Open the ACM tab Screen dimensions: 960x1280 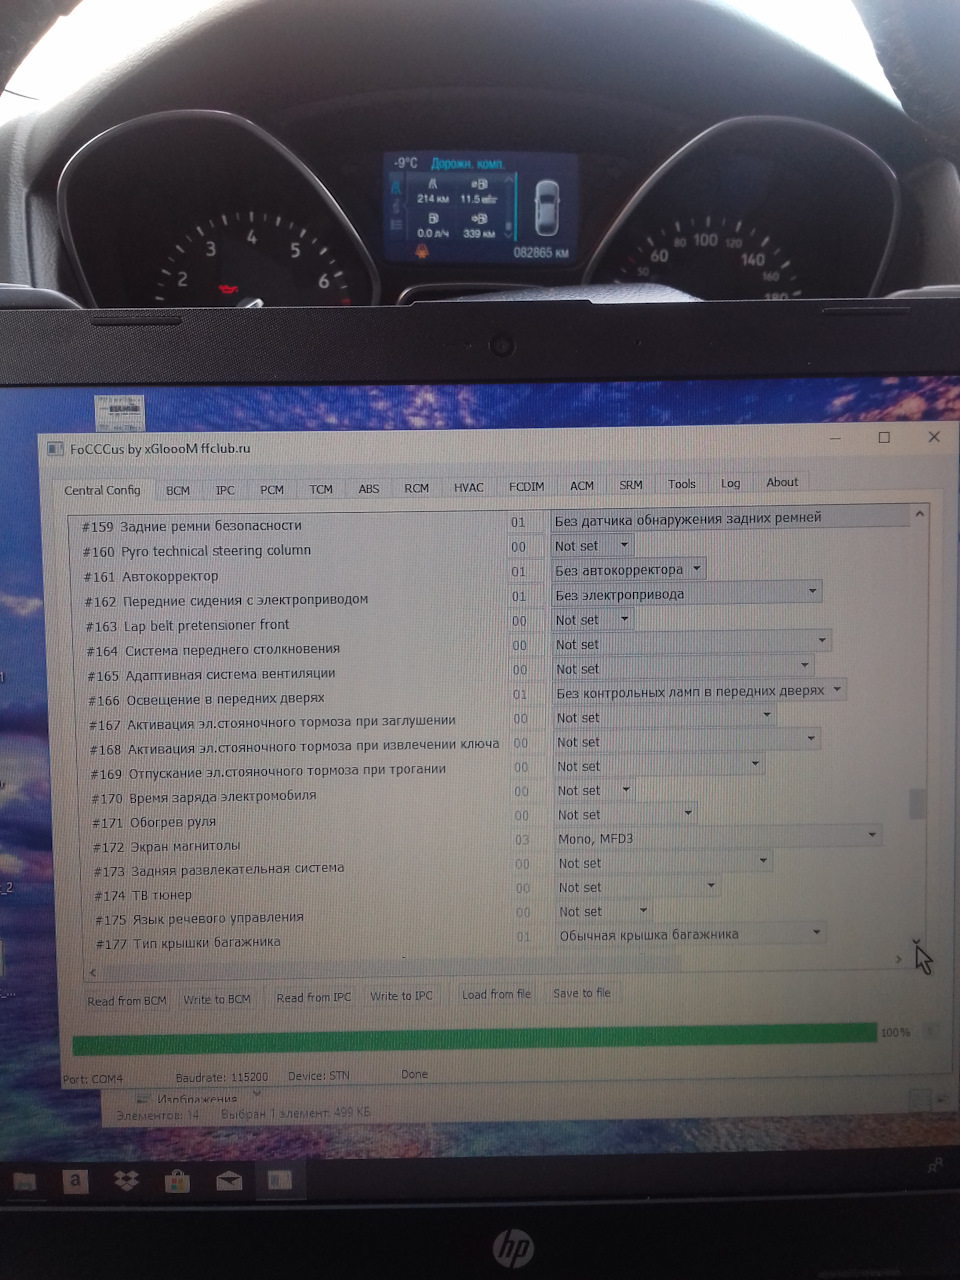582,486
